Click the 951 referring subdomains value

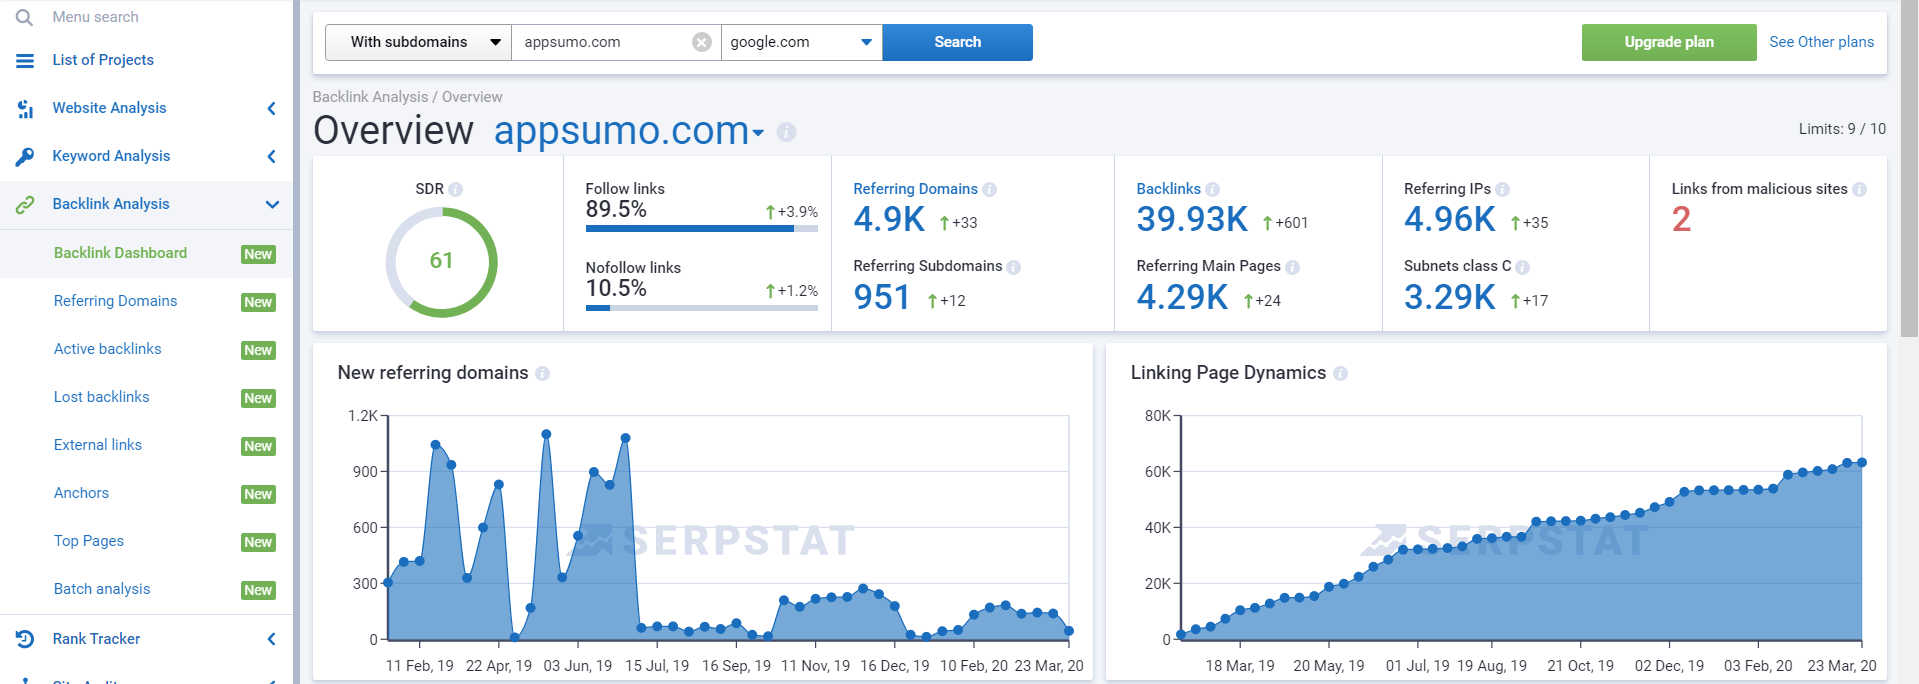coord(882,297)
